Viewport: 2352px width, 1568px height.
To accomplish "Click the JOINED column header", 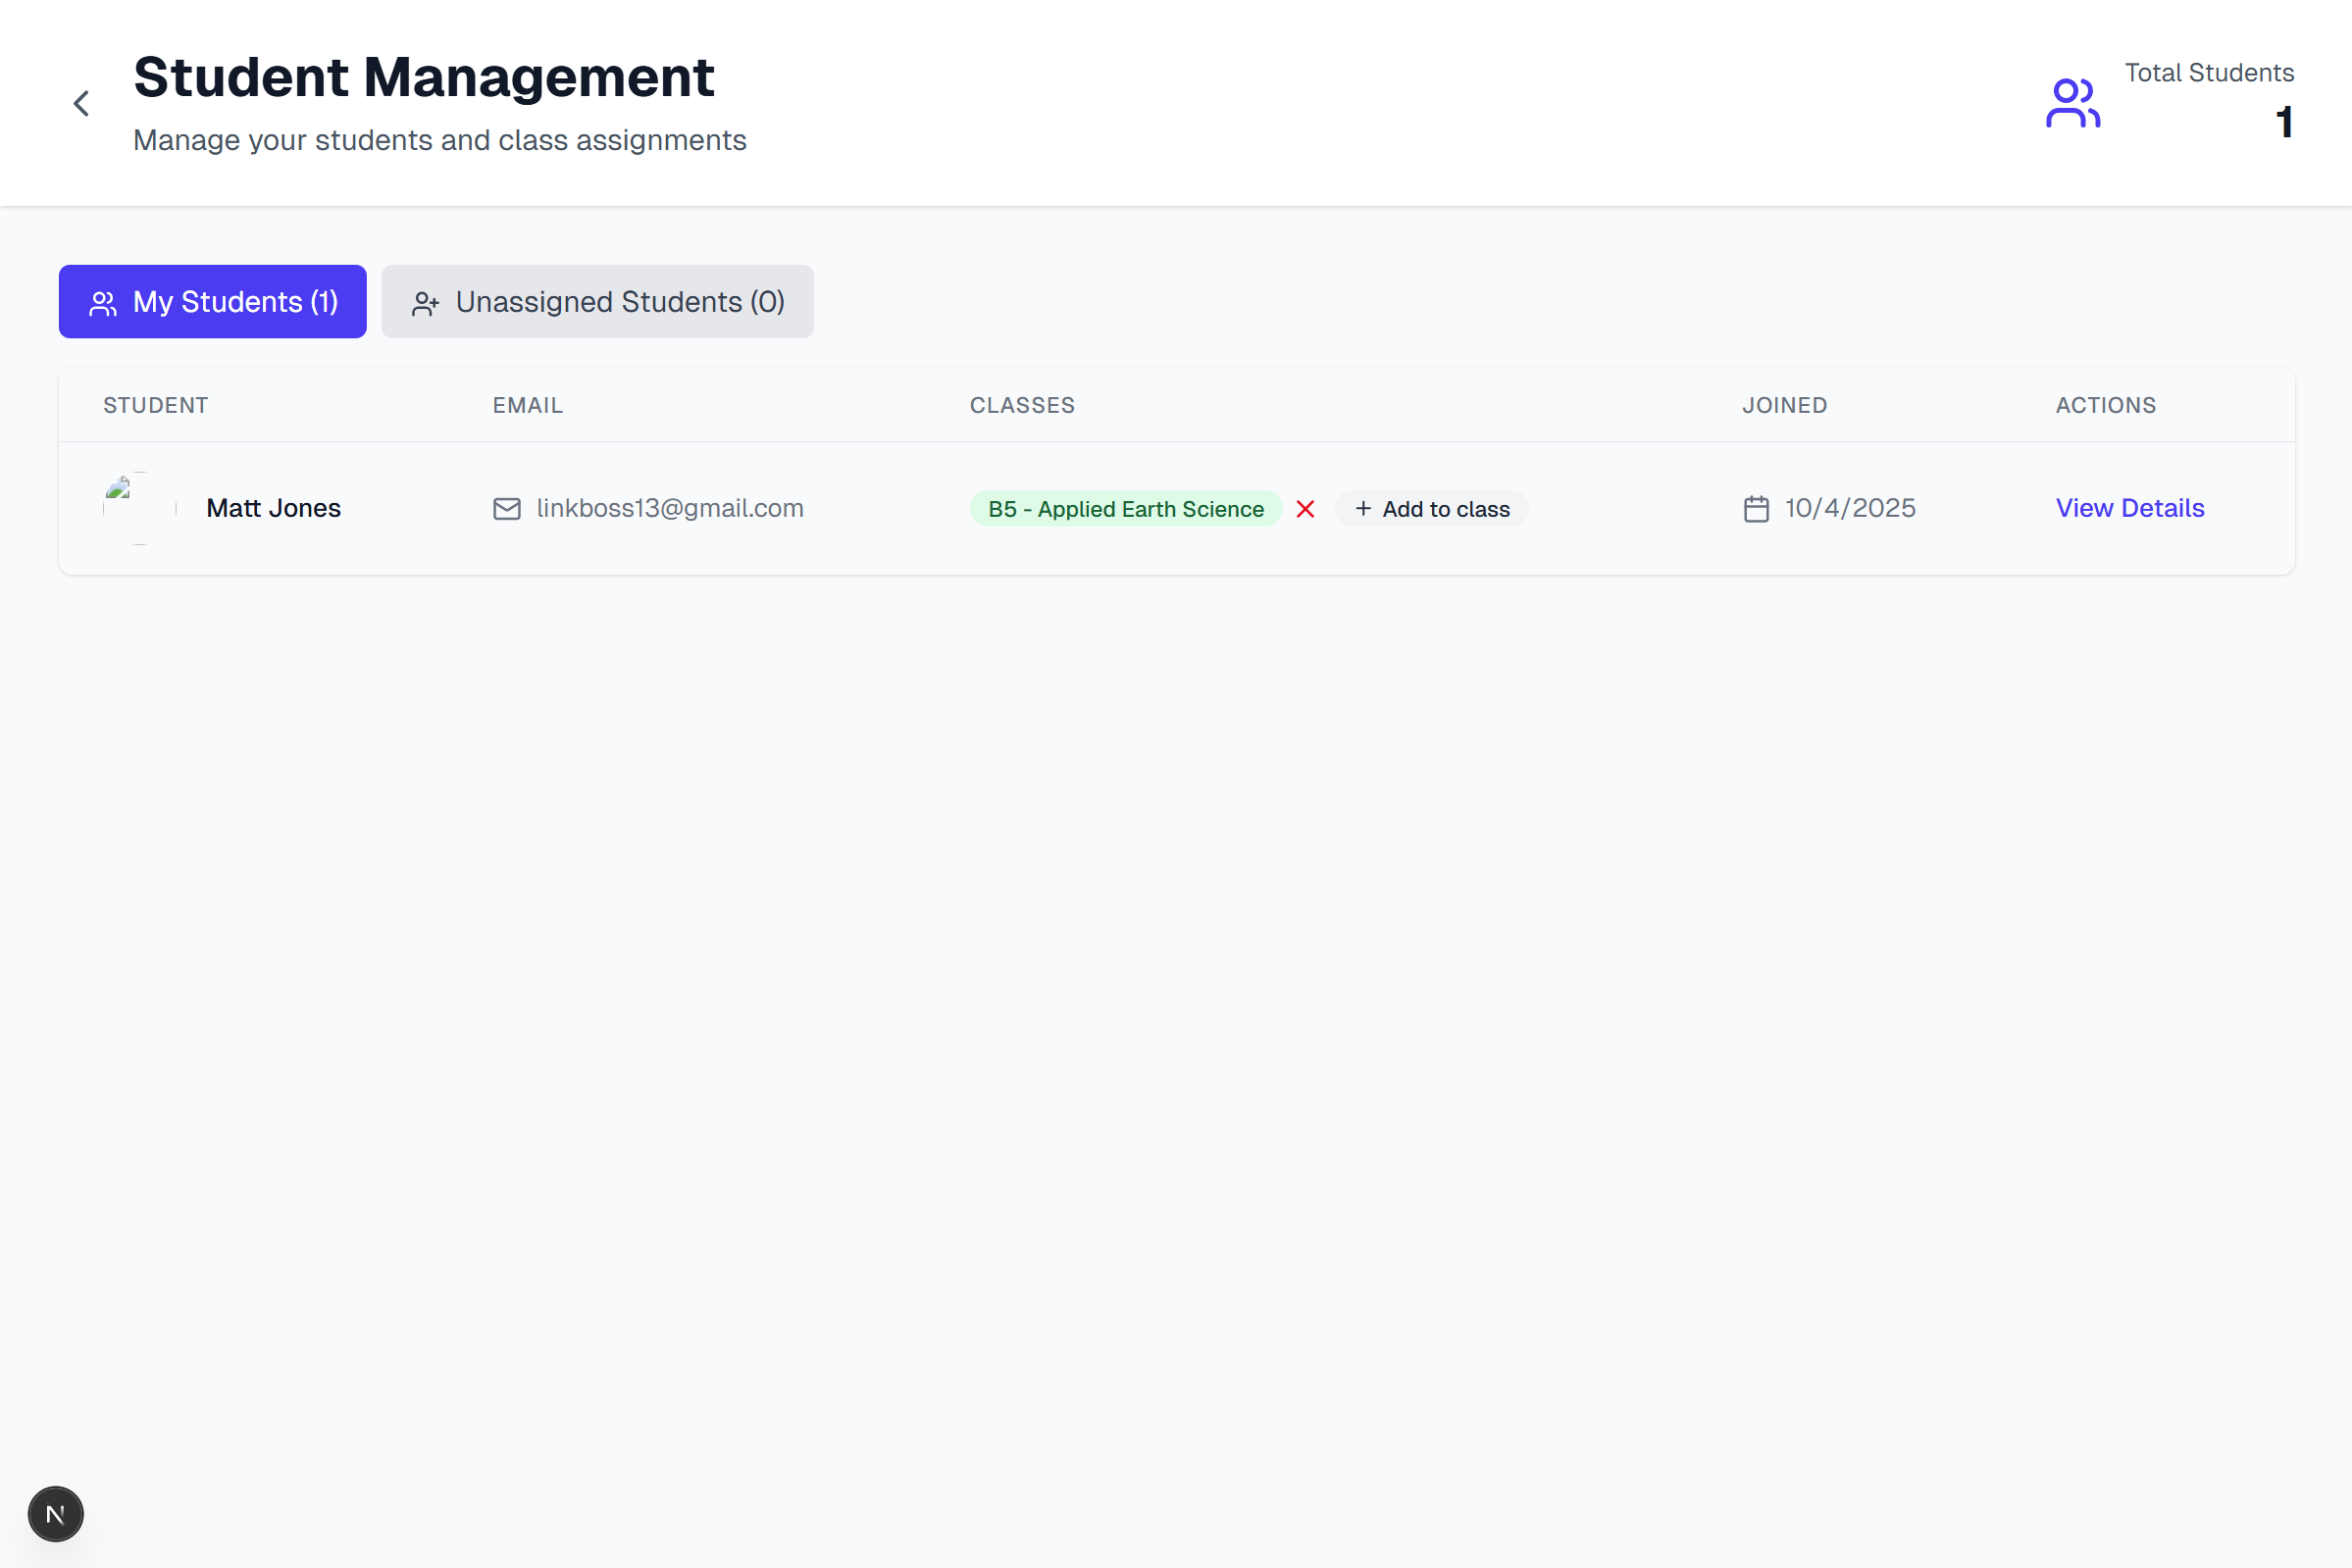I will pos(1786,405).
